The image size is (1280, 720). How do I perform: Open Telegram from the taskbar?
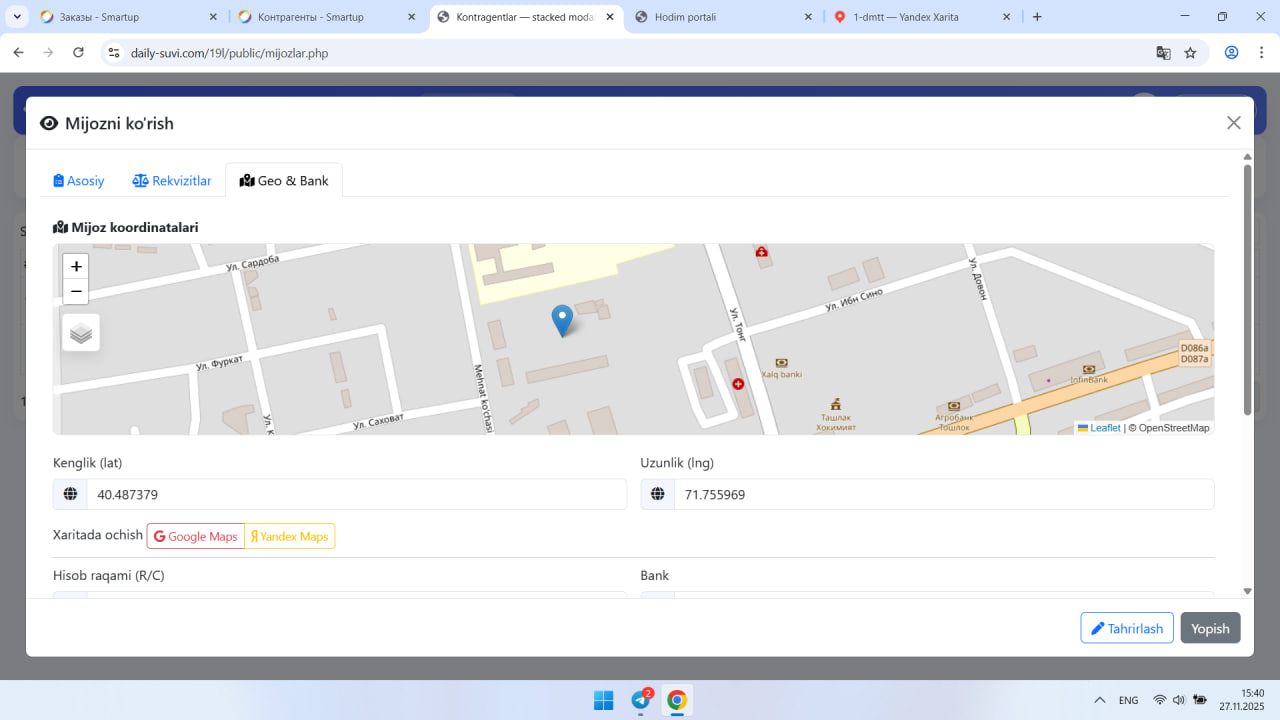tap(640, 700)
